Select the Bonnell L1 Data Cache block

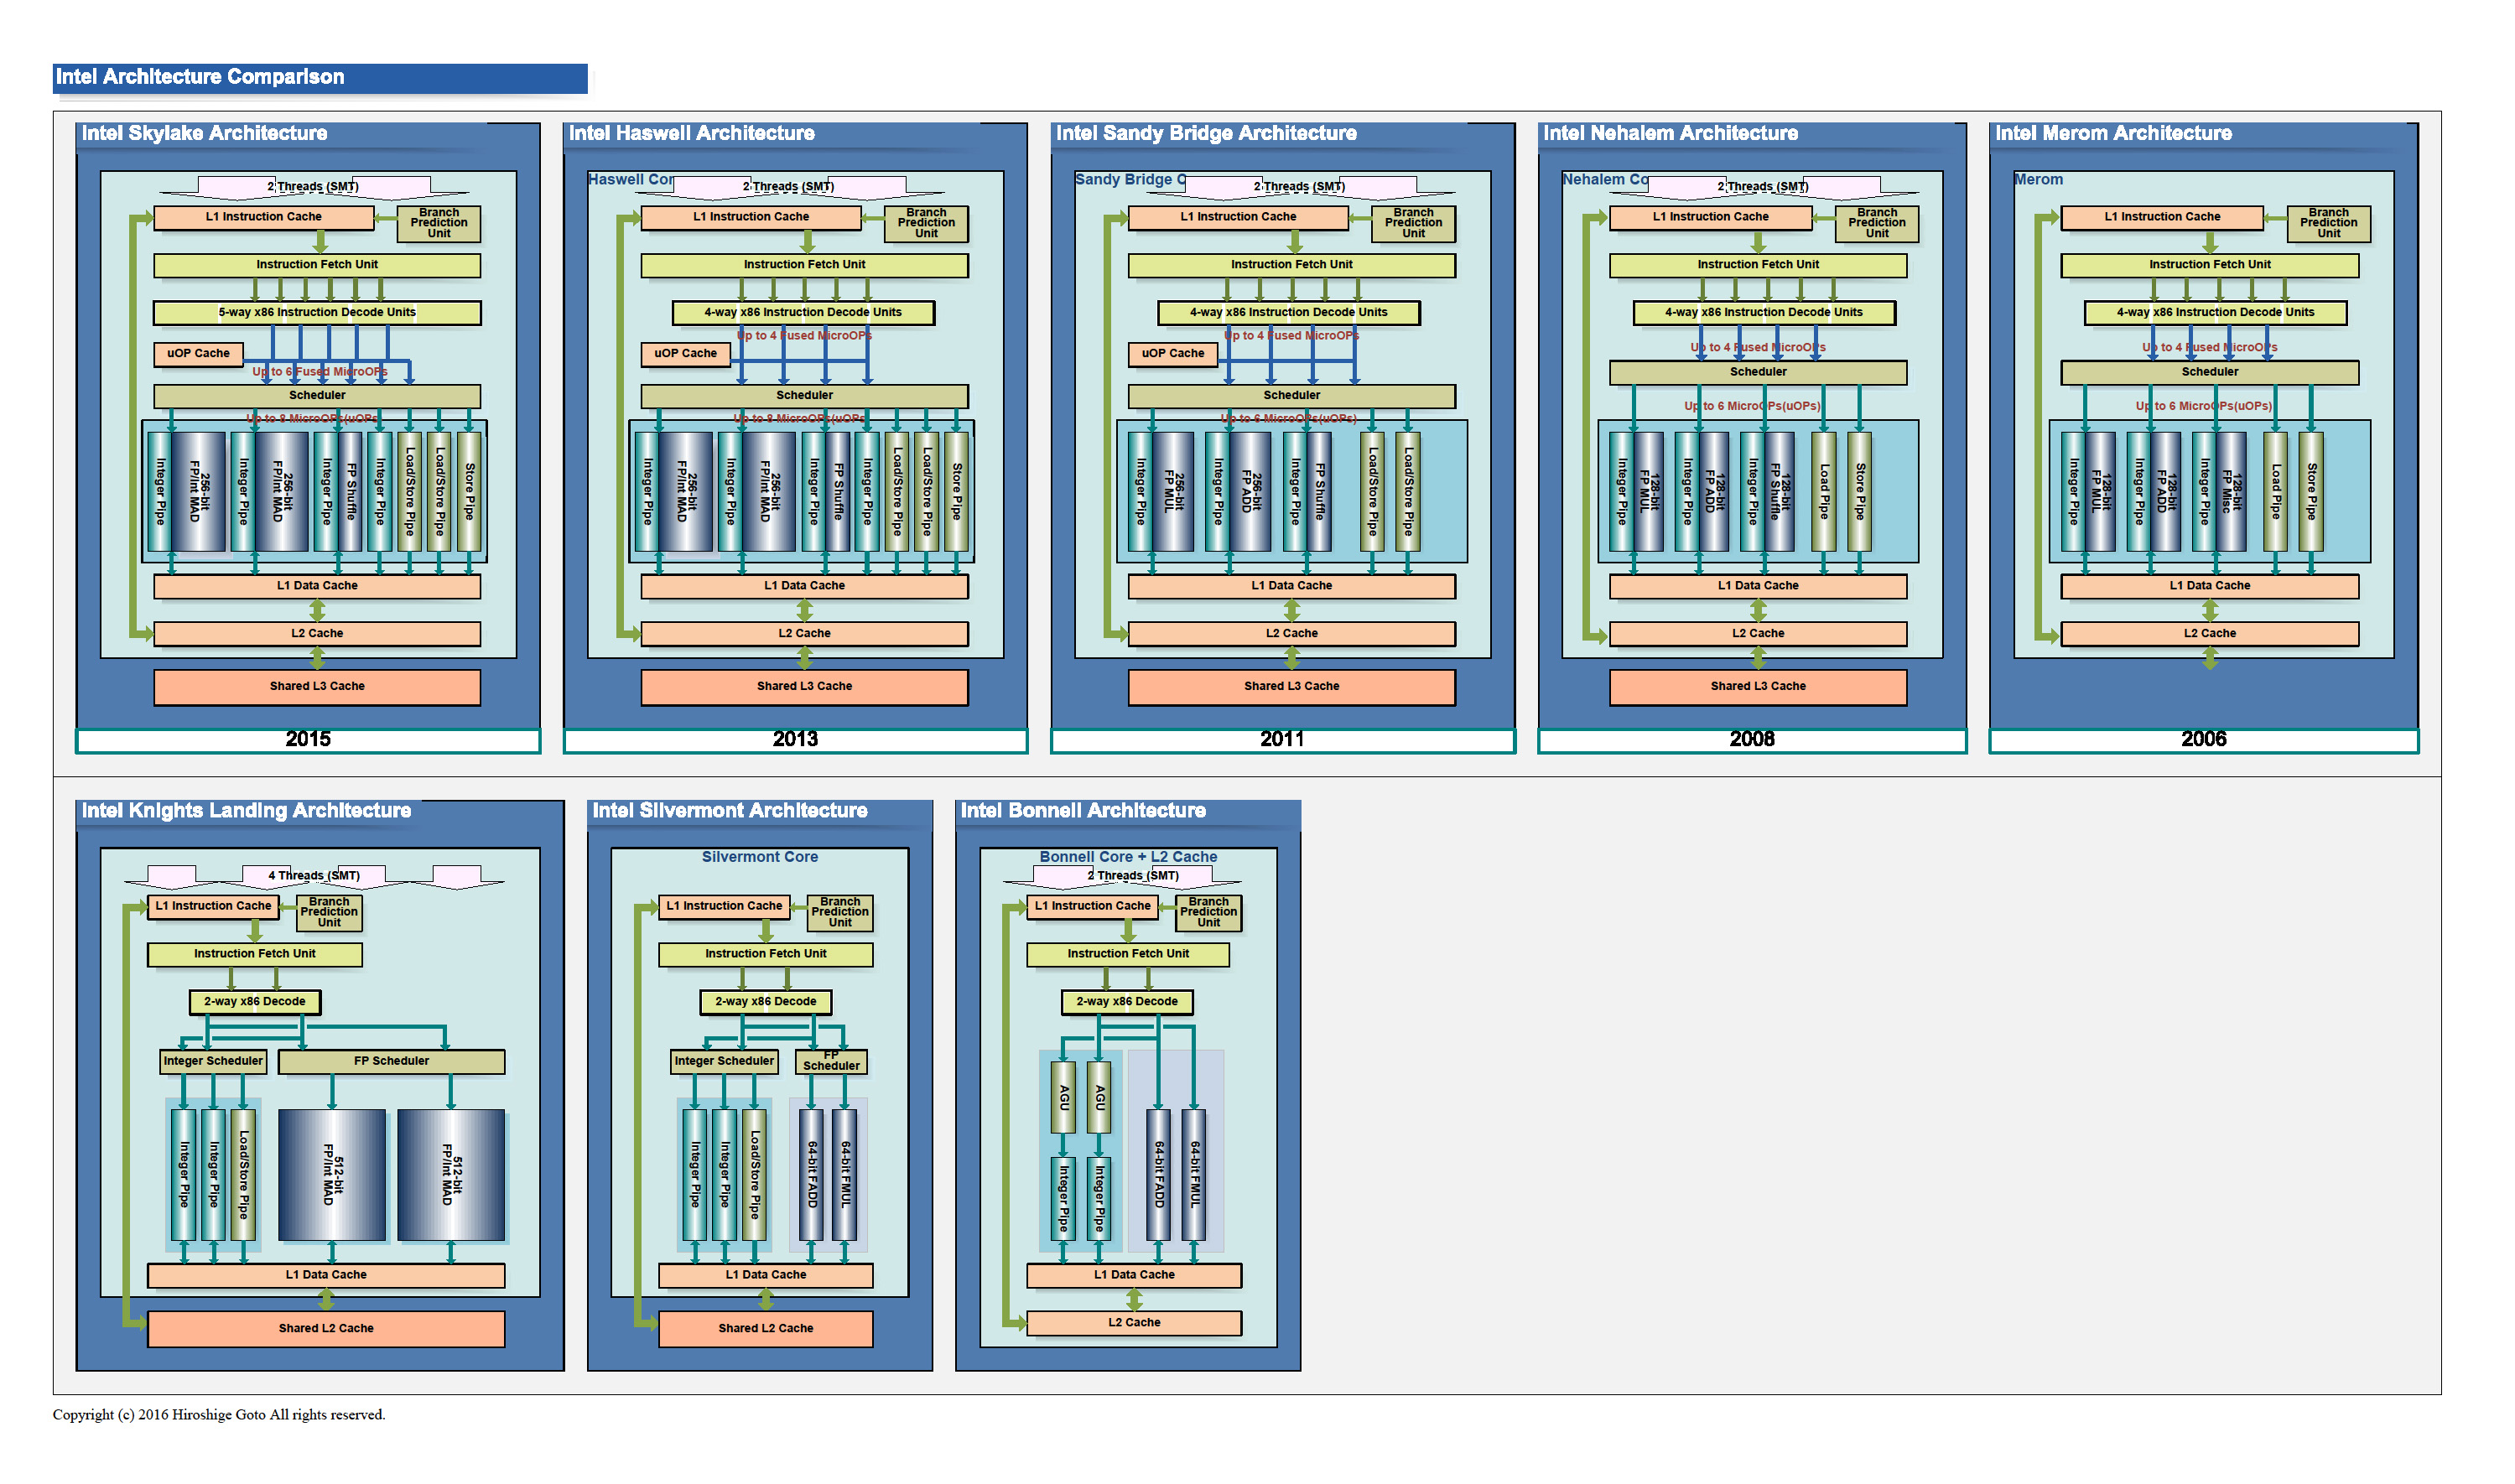point(1135,1276)
